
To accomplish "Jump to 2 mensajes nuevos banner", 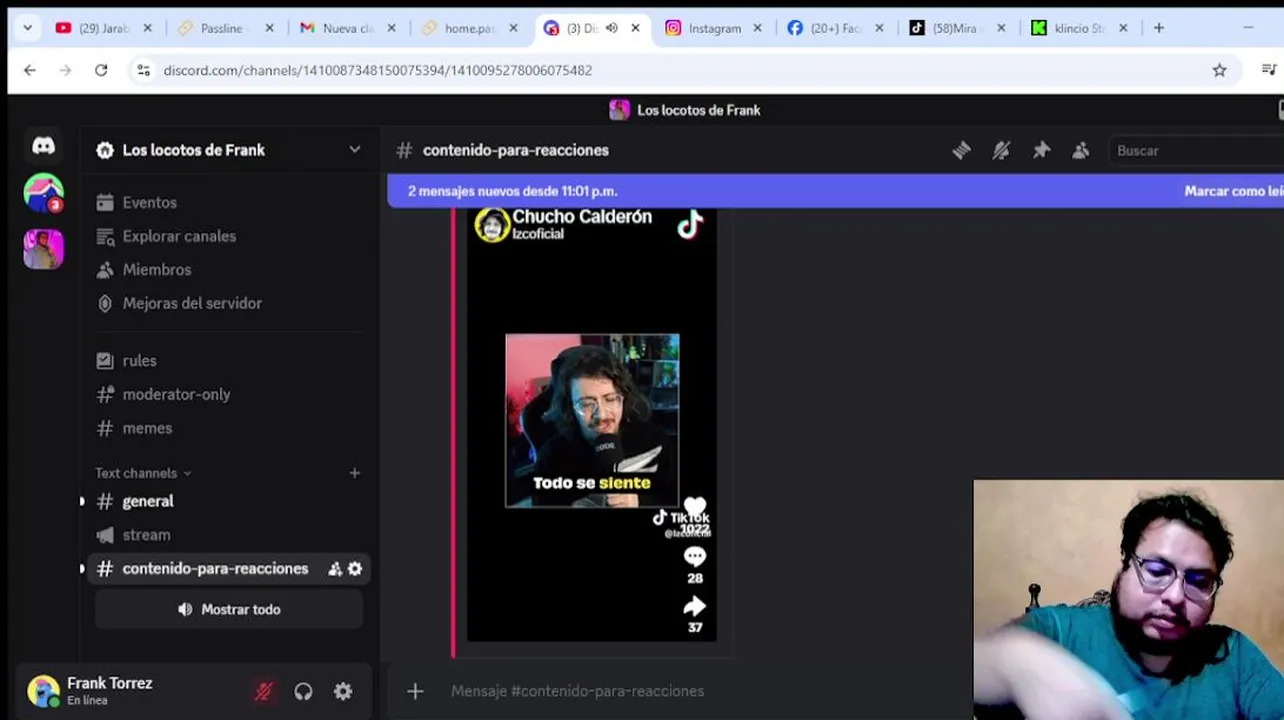I will (x=512, y=191).
